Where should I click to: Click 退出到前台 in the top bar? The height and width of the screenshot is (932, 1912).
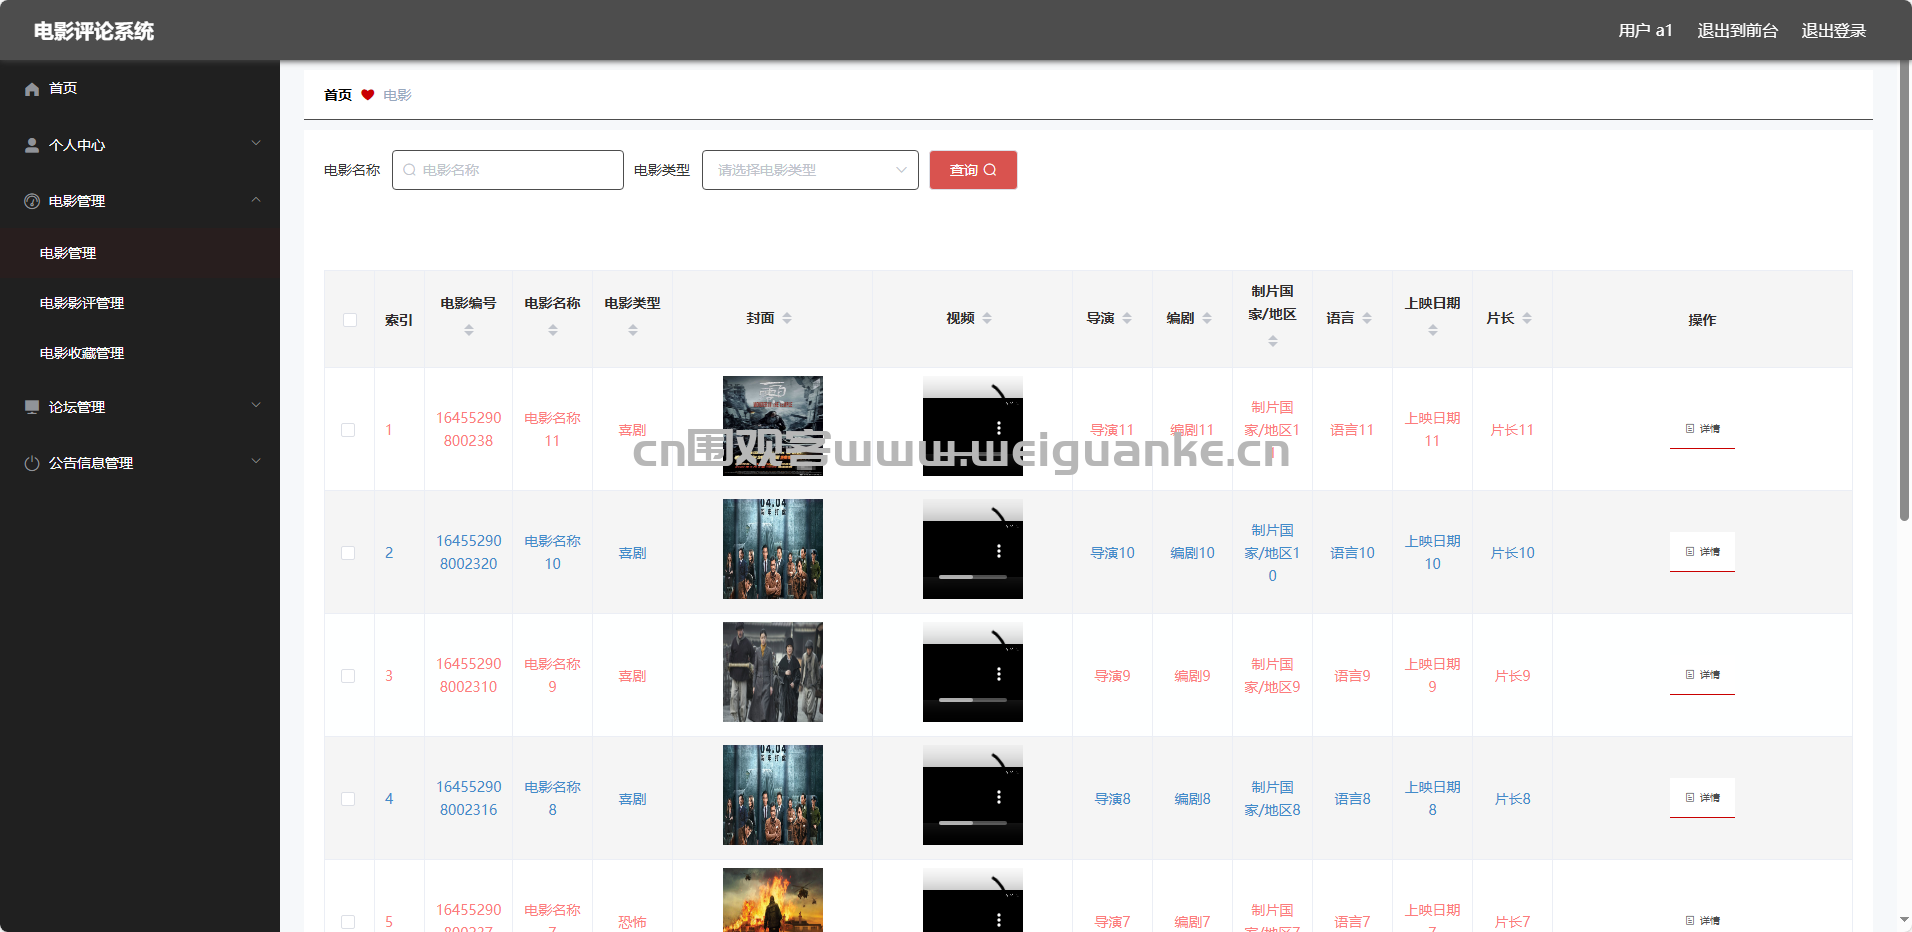coord(1737,31)
